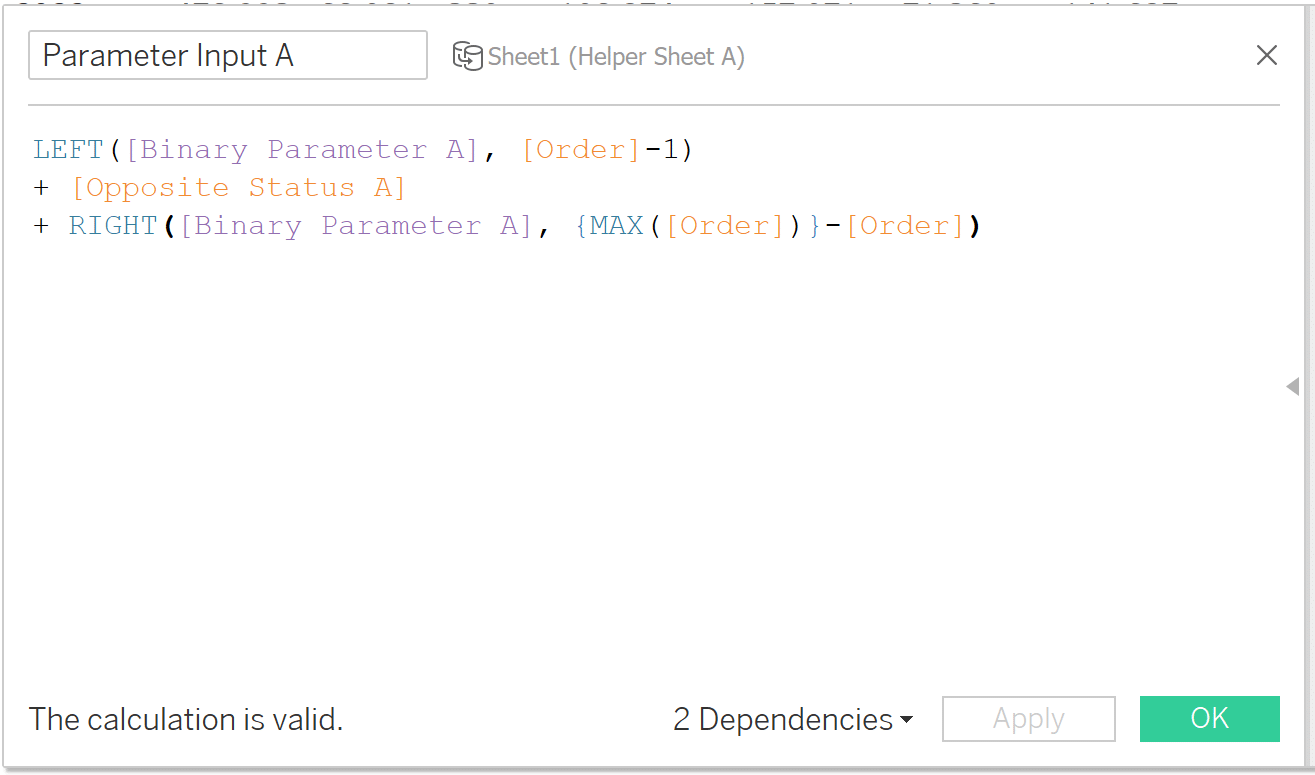Click the disabled Apply button
Image resolution: width=1315 pixels, height=775 pixels.
[1028, 718]
